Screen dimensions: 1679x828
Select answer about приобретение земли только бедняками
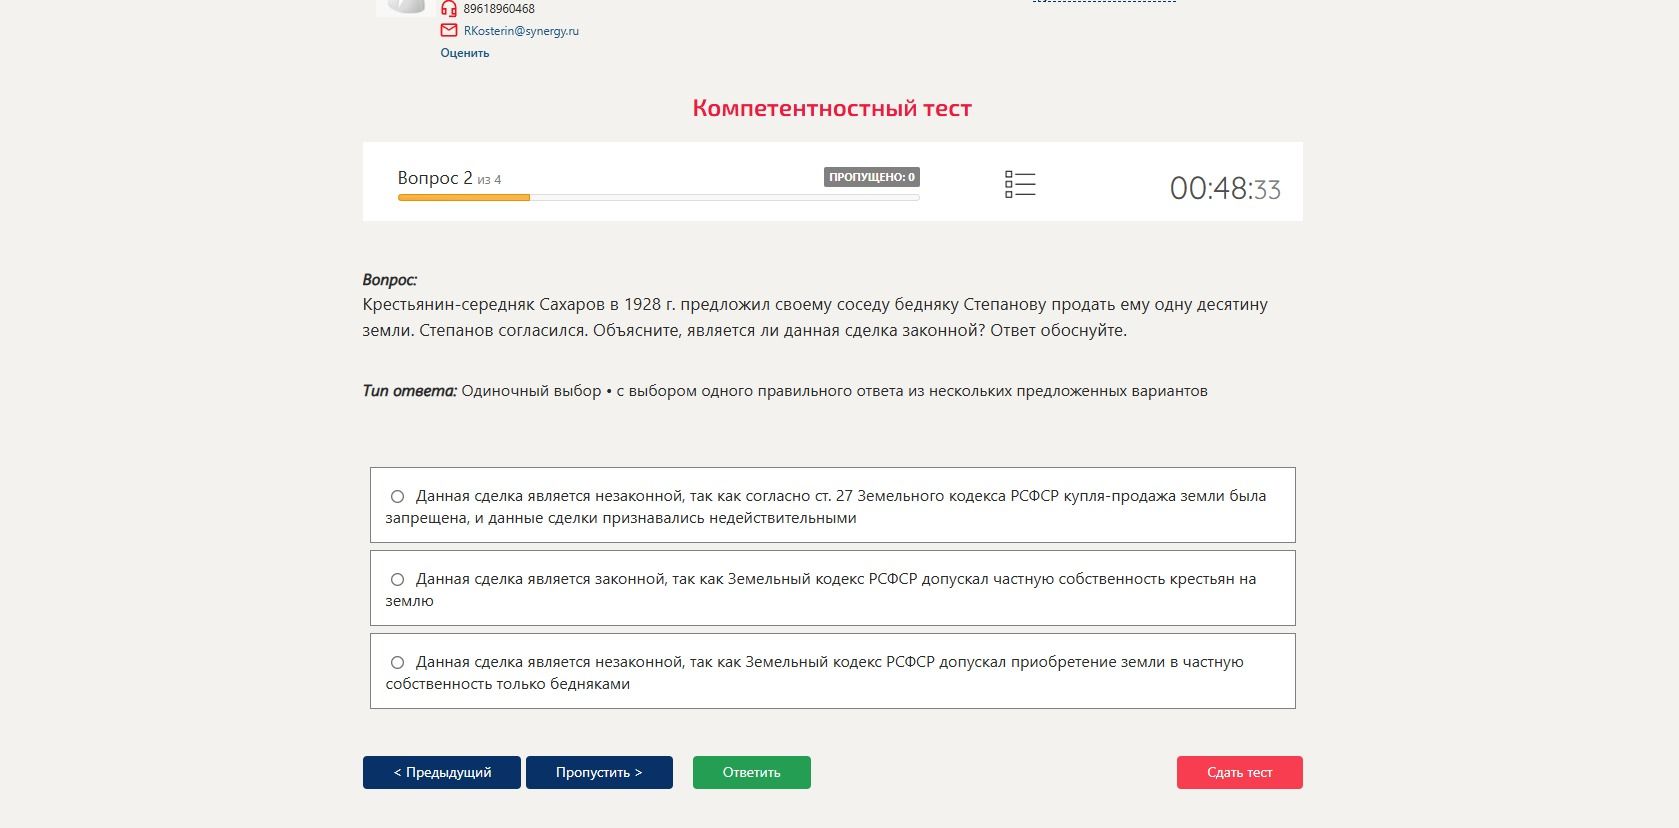click(x=833, y=671)
